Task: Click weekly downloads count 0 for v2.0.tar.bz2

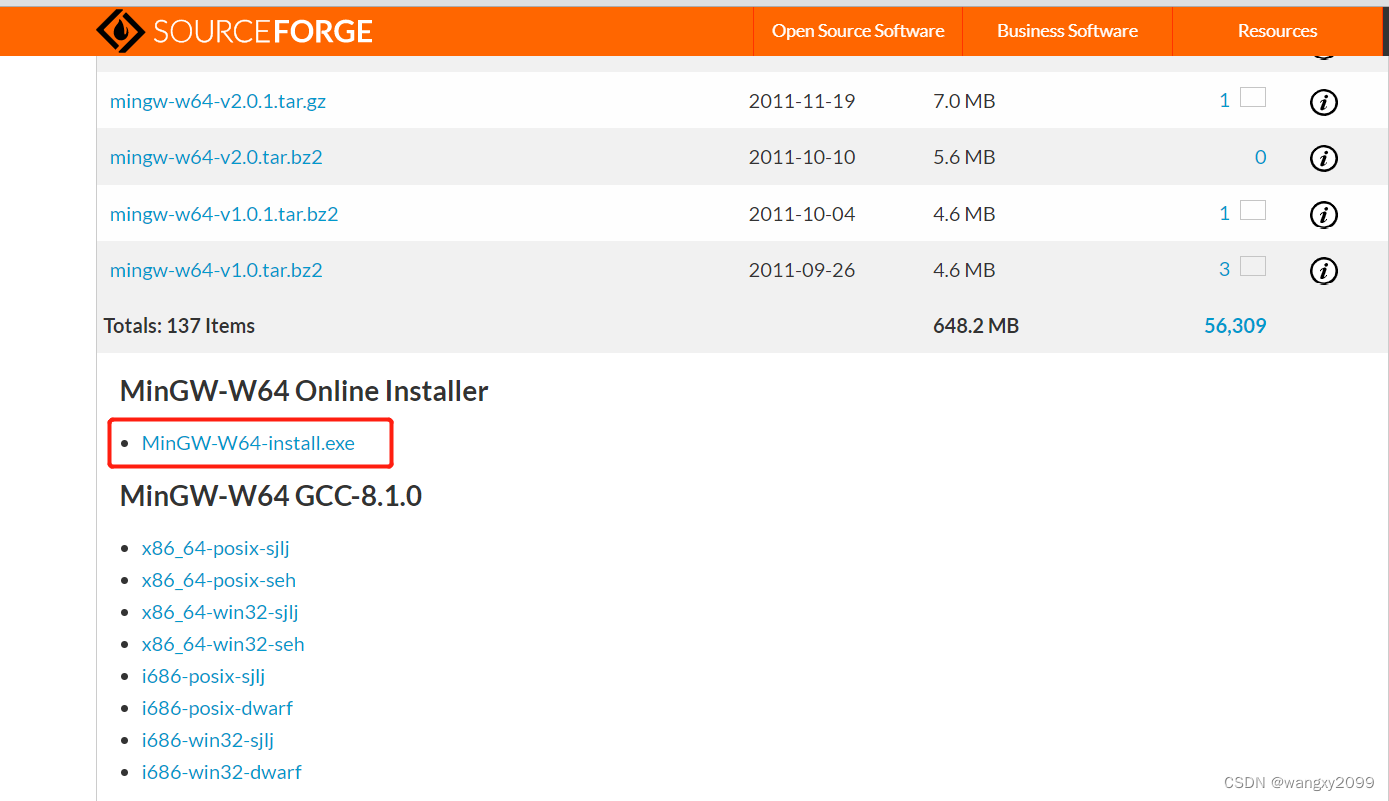Action: [x=1260, y=157]
